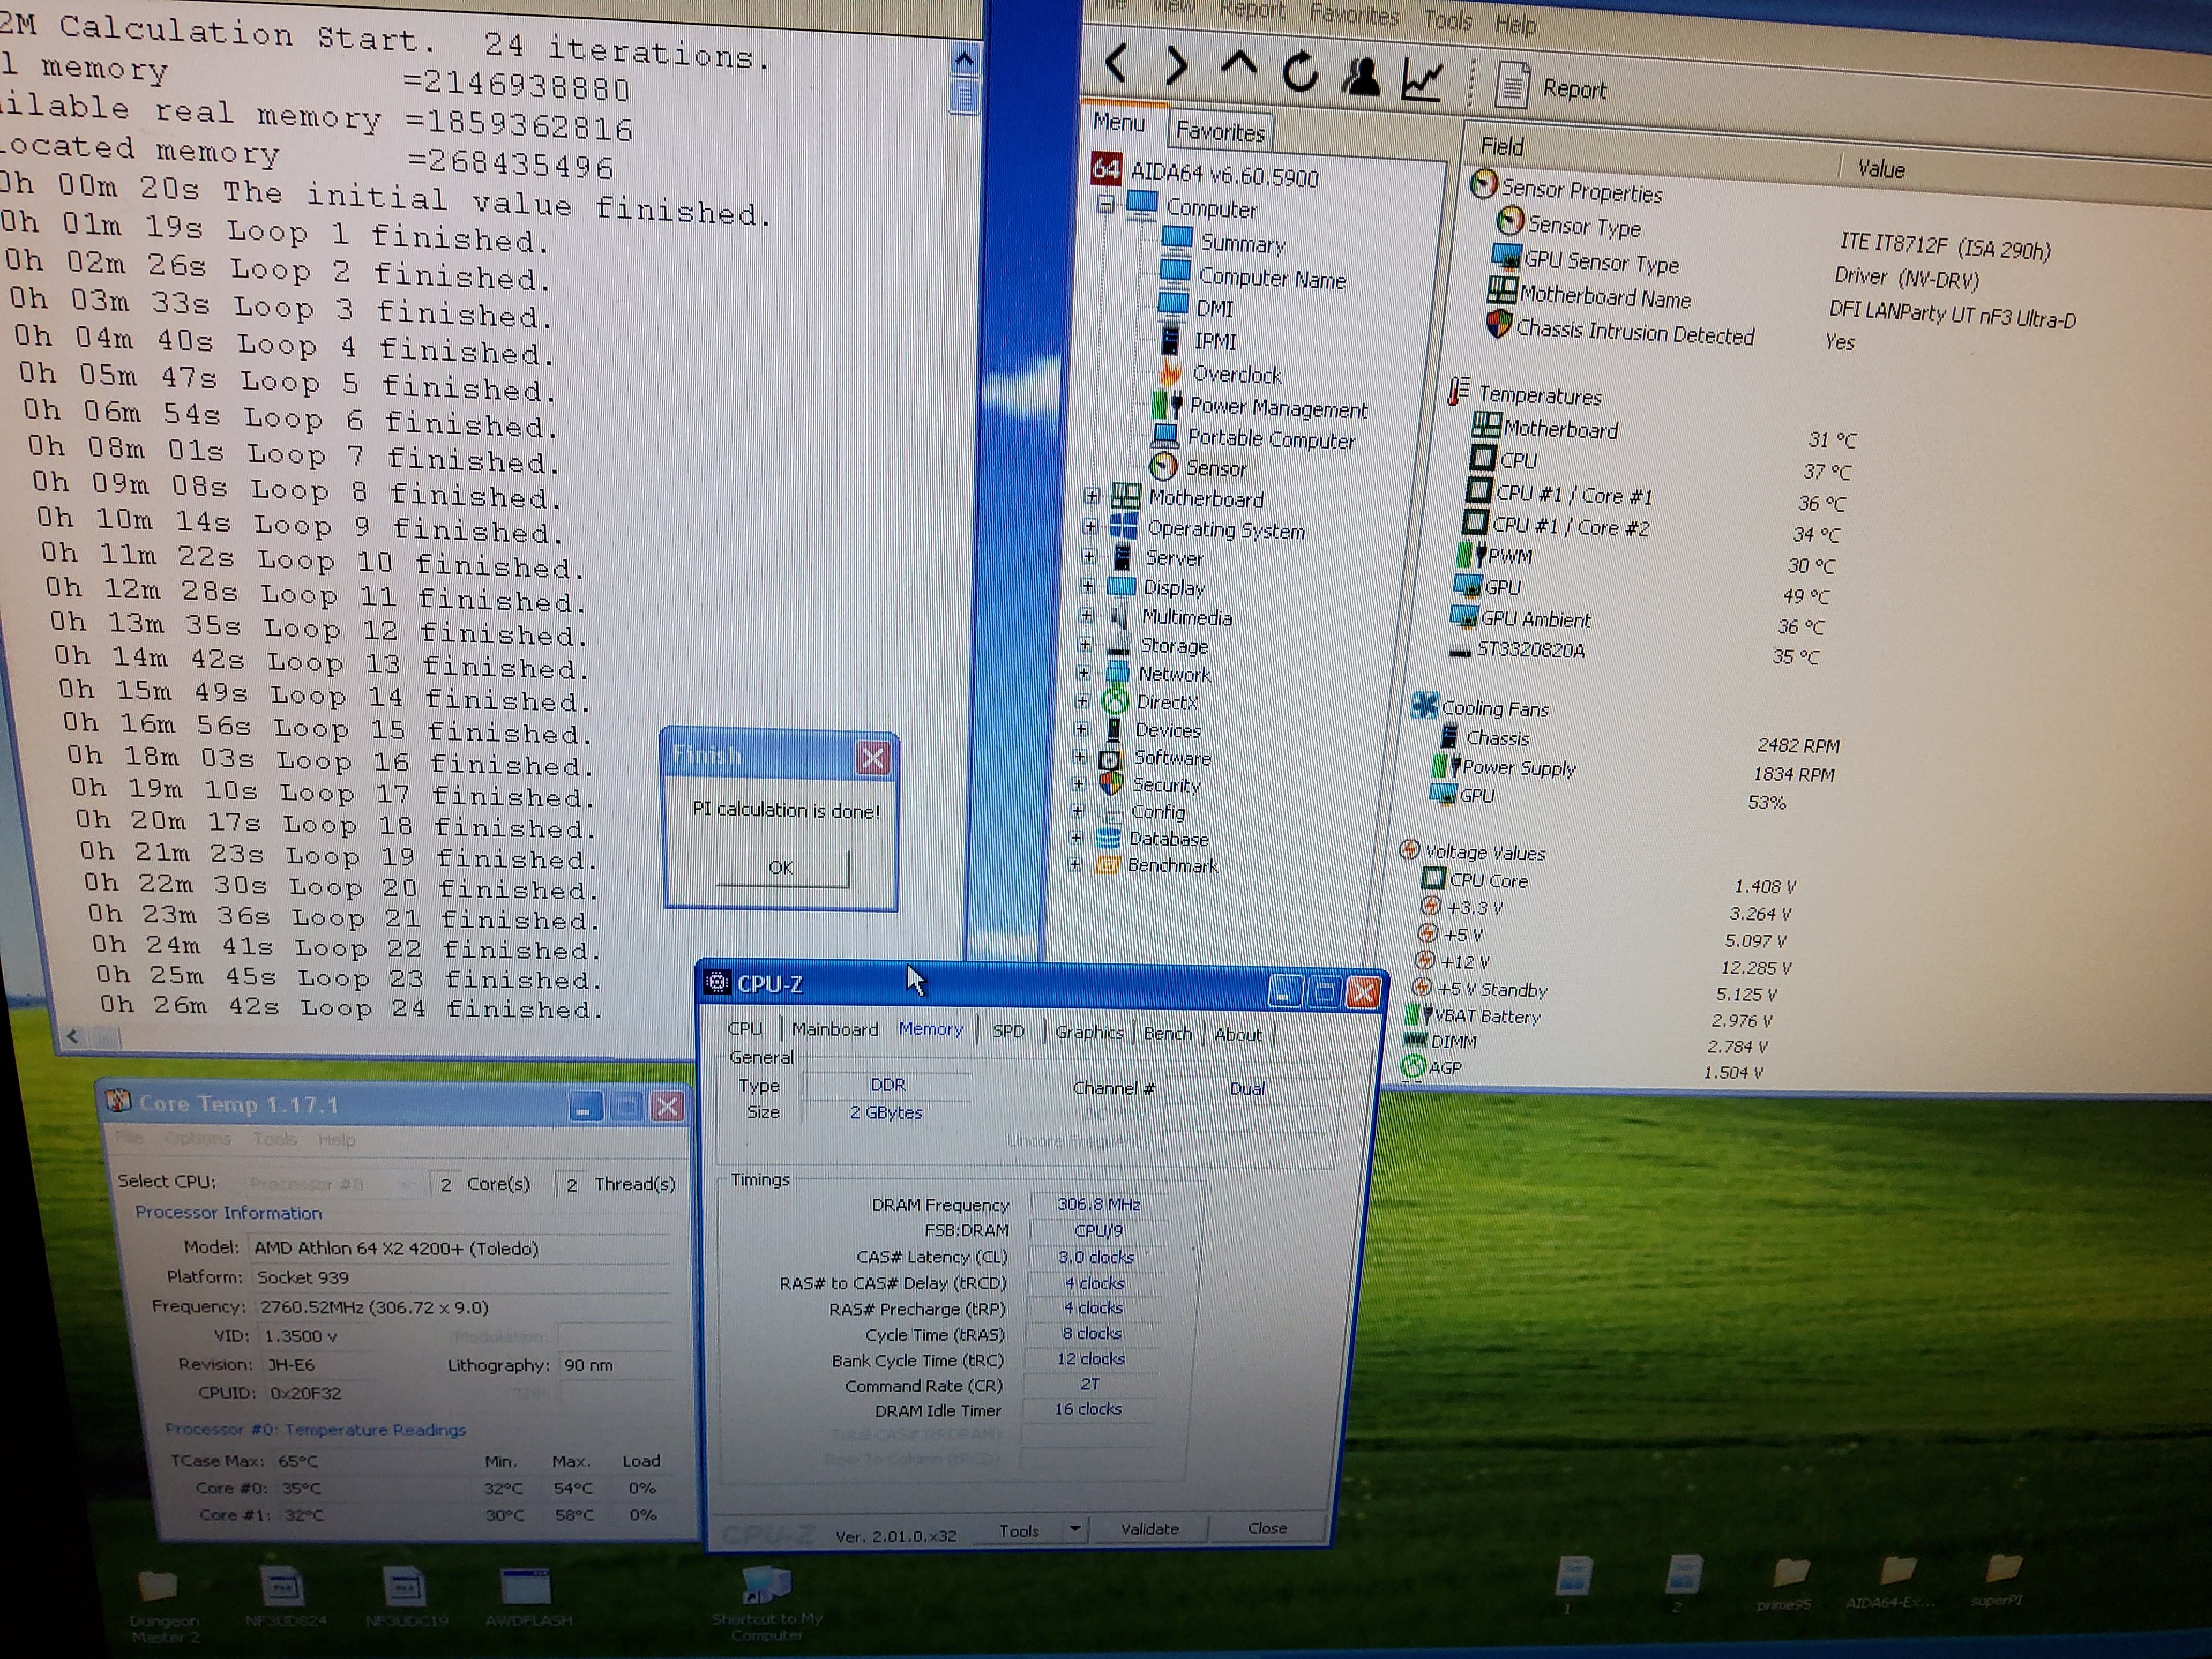Click the AIDA64 back navigation arrow
This screenshot has width=2212, height=1659.
tap(1117, 63)
